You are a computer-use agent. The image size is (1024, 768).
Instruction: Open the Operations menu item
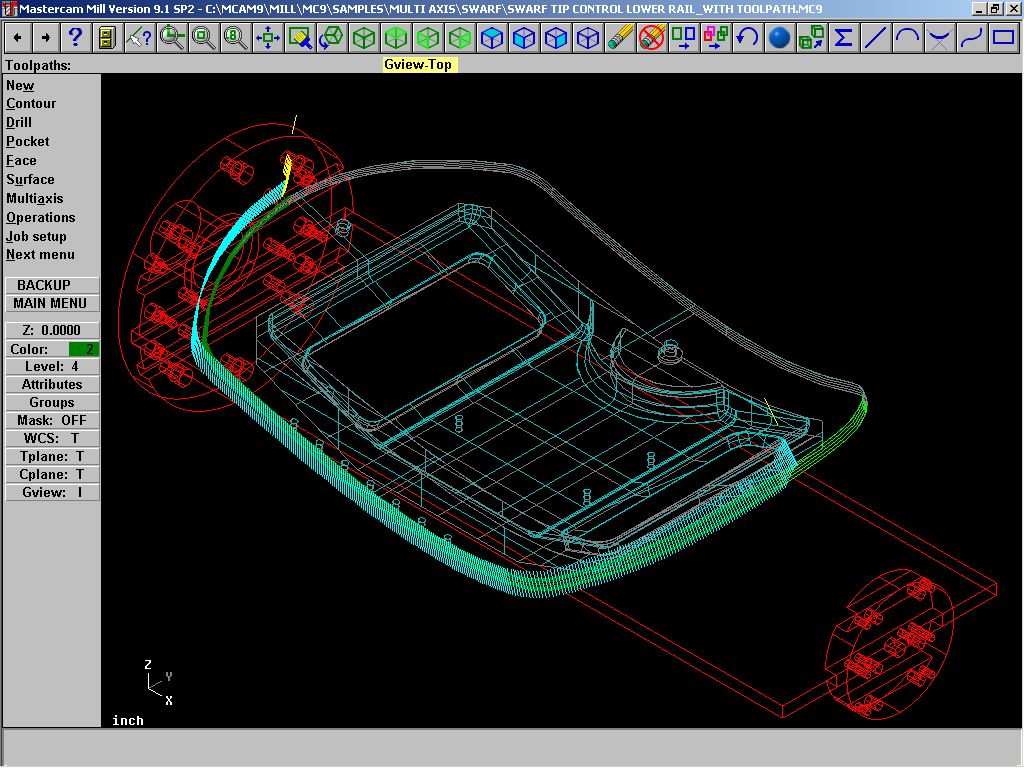coord(40,217)
